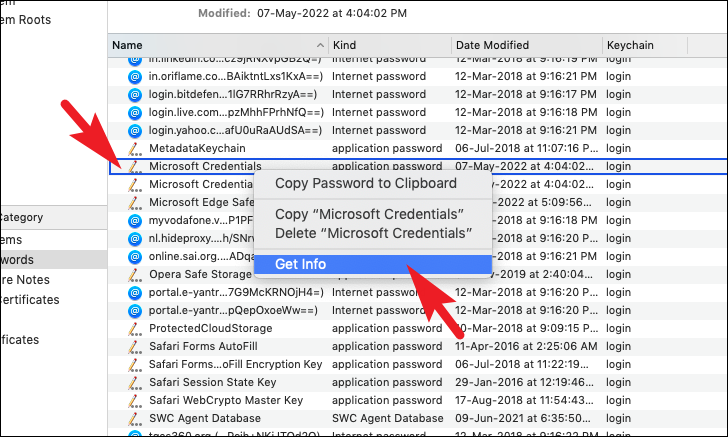Click the pencil icon of Microsoft Edge Safe row

[x=135, y=202]
